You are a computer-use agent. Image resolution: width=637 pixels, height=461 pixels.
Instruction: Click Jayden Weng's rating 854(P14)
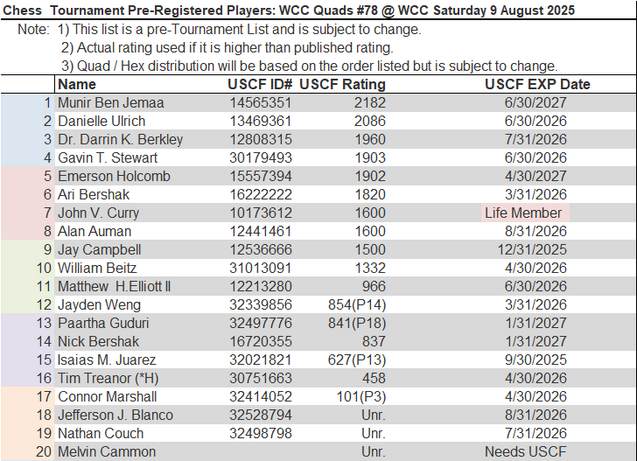pyautogui.click(x=359, y=304)
